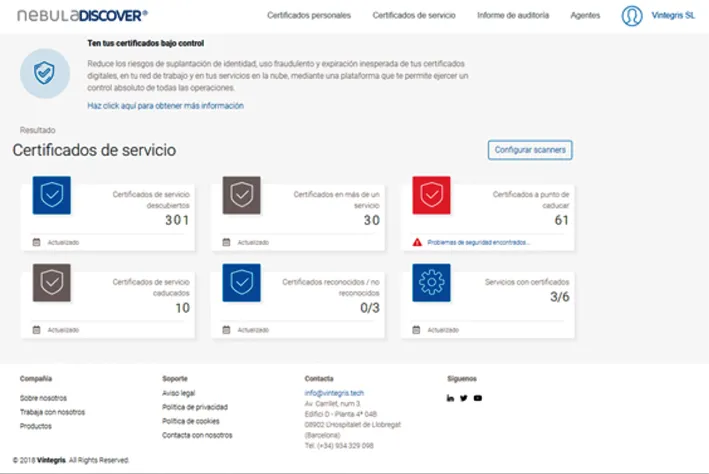Click the gear icon for services with certificates
Image resolution: width=709 pixels, height=474 pixels.
[431, 283]
